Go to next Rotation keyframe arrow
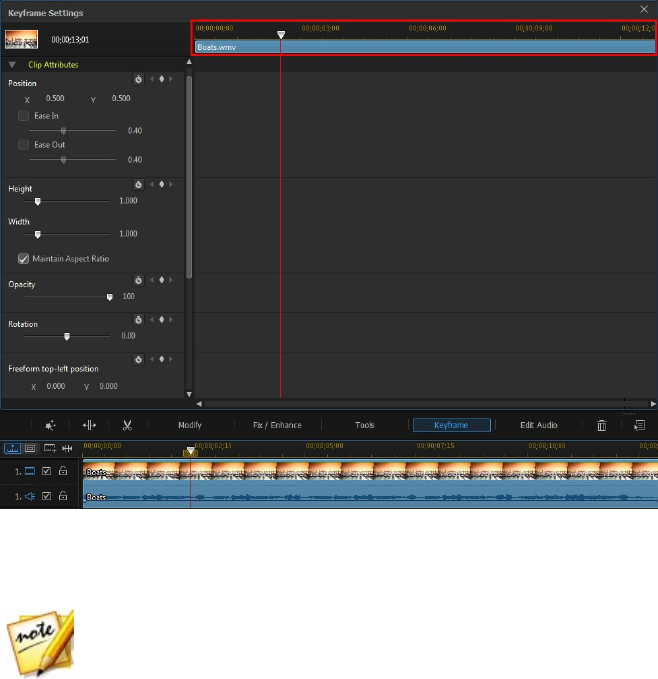The height and width of the screenshot is (679, 658). [171, 320]
